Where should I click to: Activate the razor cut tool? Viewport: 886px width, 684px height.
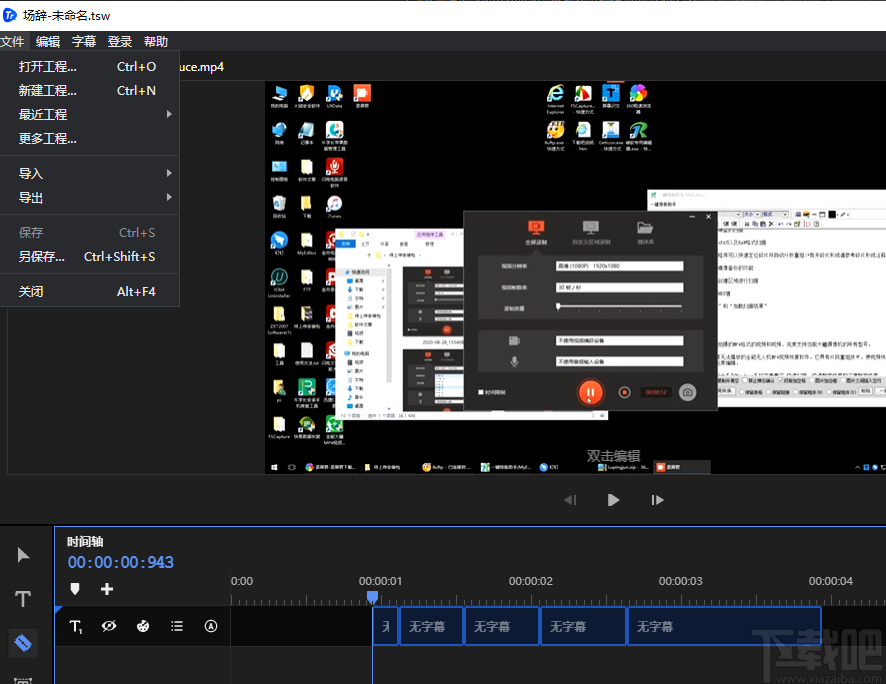(x=23, y=642)
